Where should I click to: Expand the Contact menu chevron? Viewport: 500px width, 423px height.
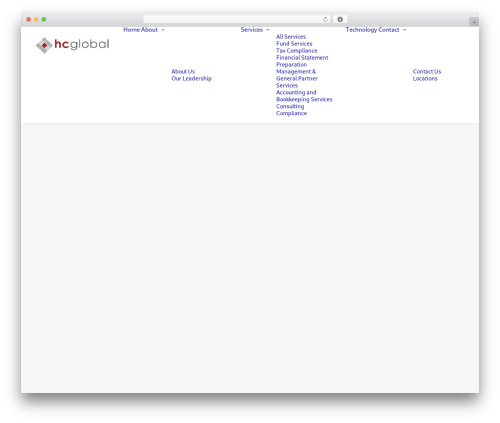[404, 30]
